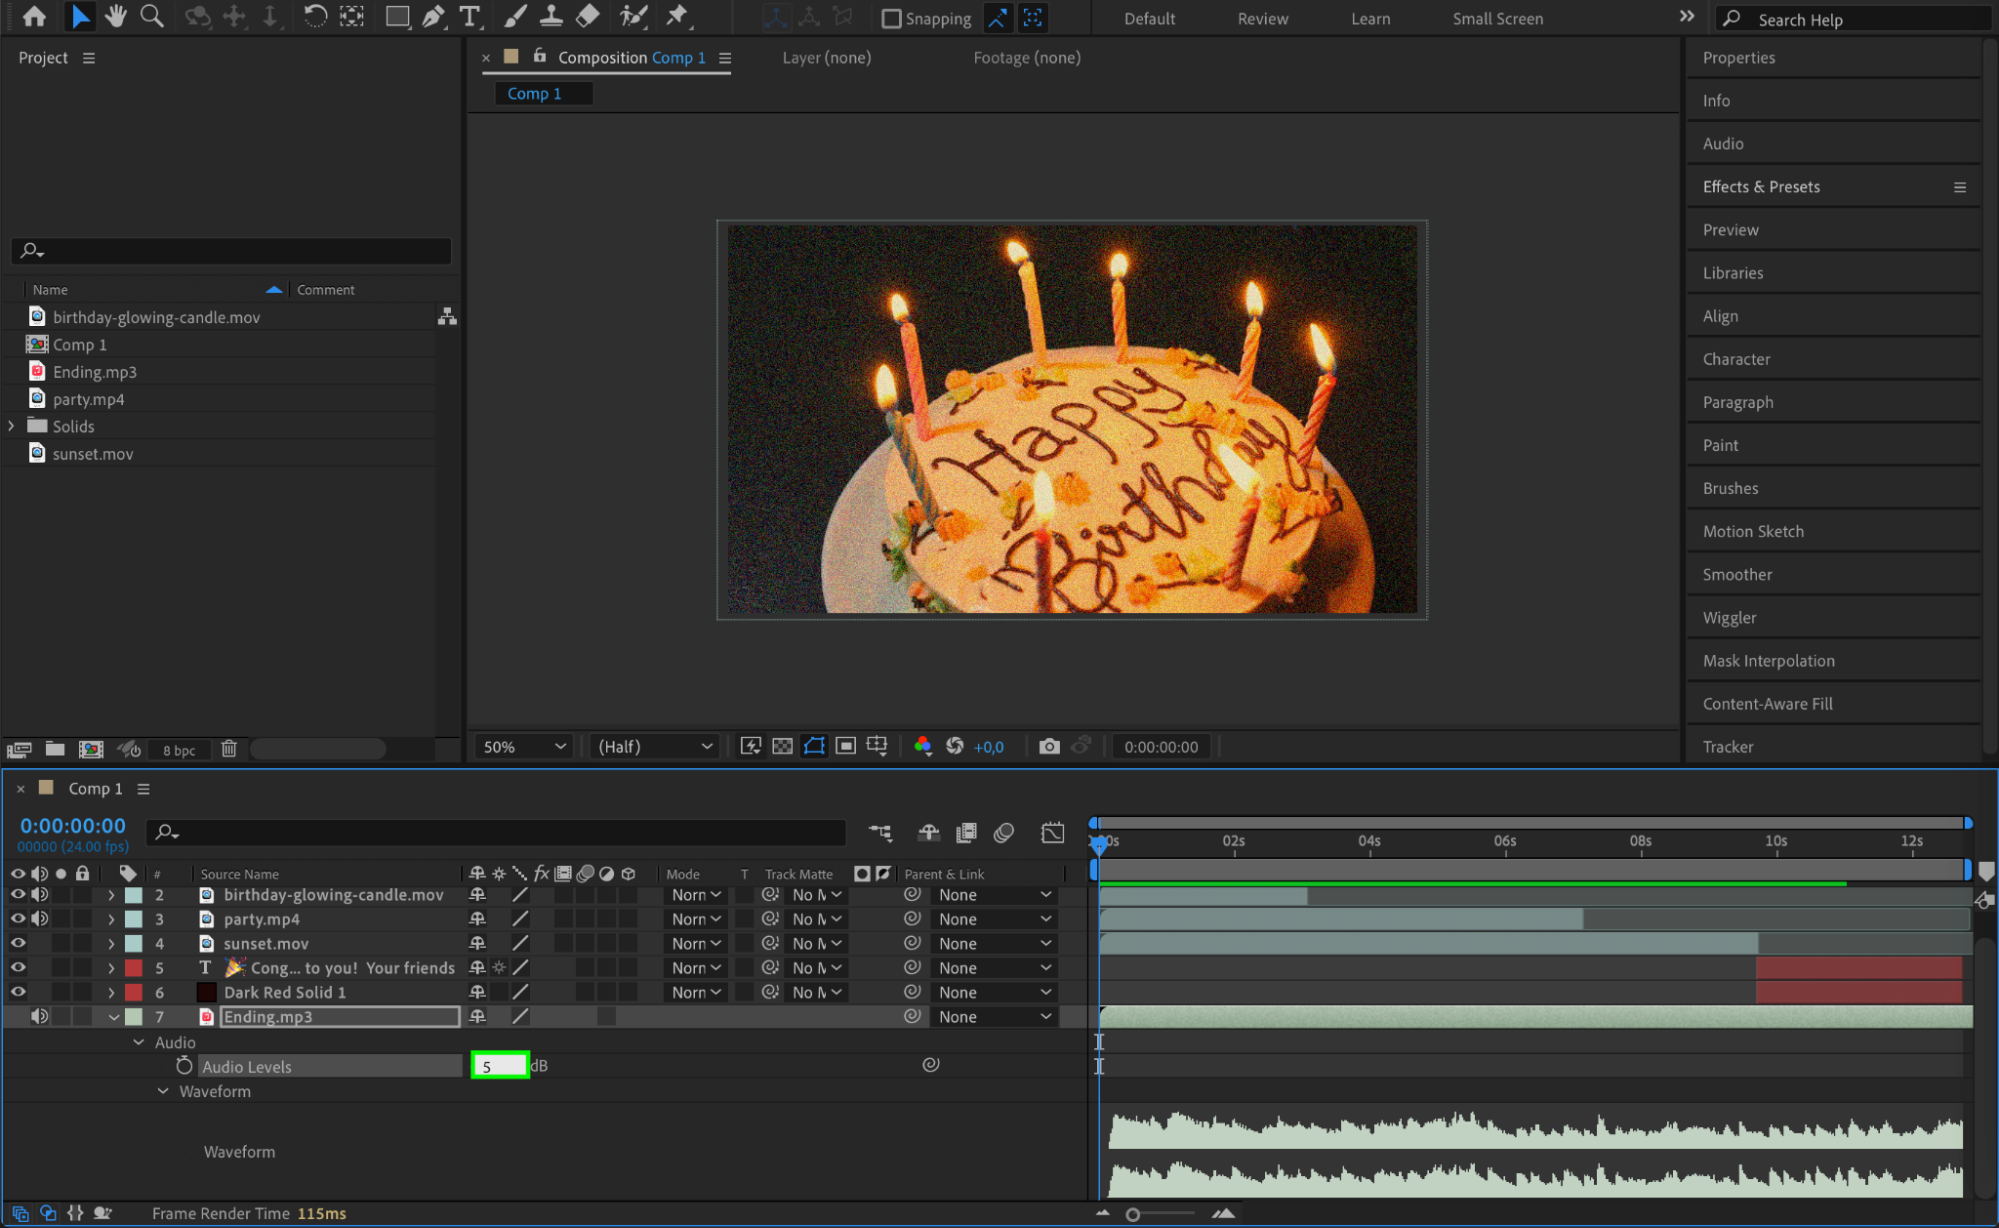
Task: Open the Character panel
Action: coord(1736,359)
